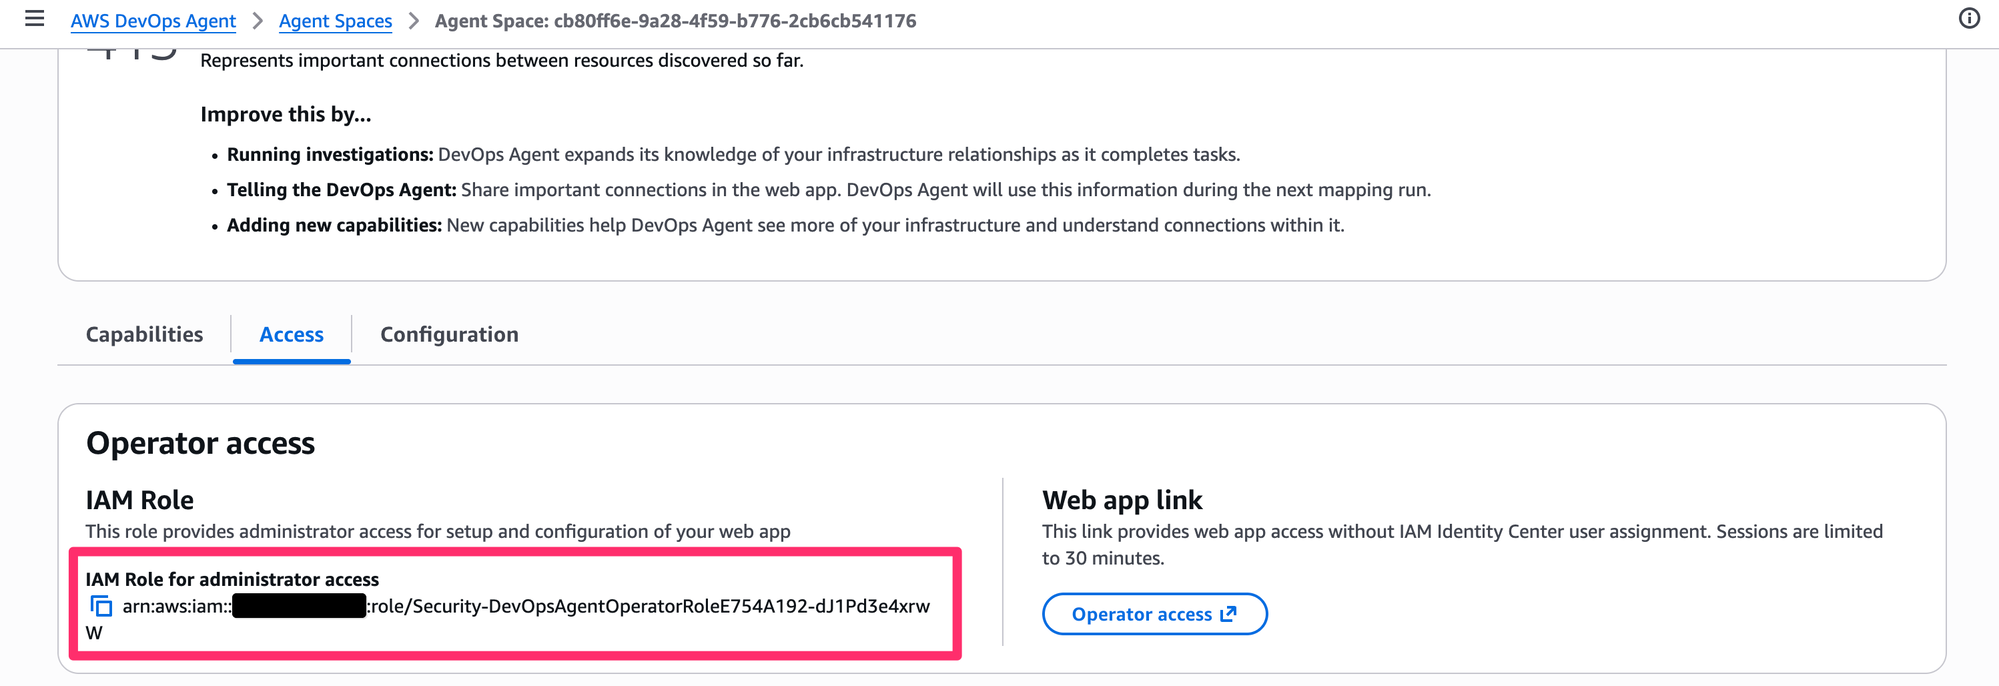Open the hamburger navigation menu
This screenshot has width=1999, height=686.
pos(34,19)
